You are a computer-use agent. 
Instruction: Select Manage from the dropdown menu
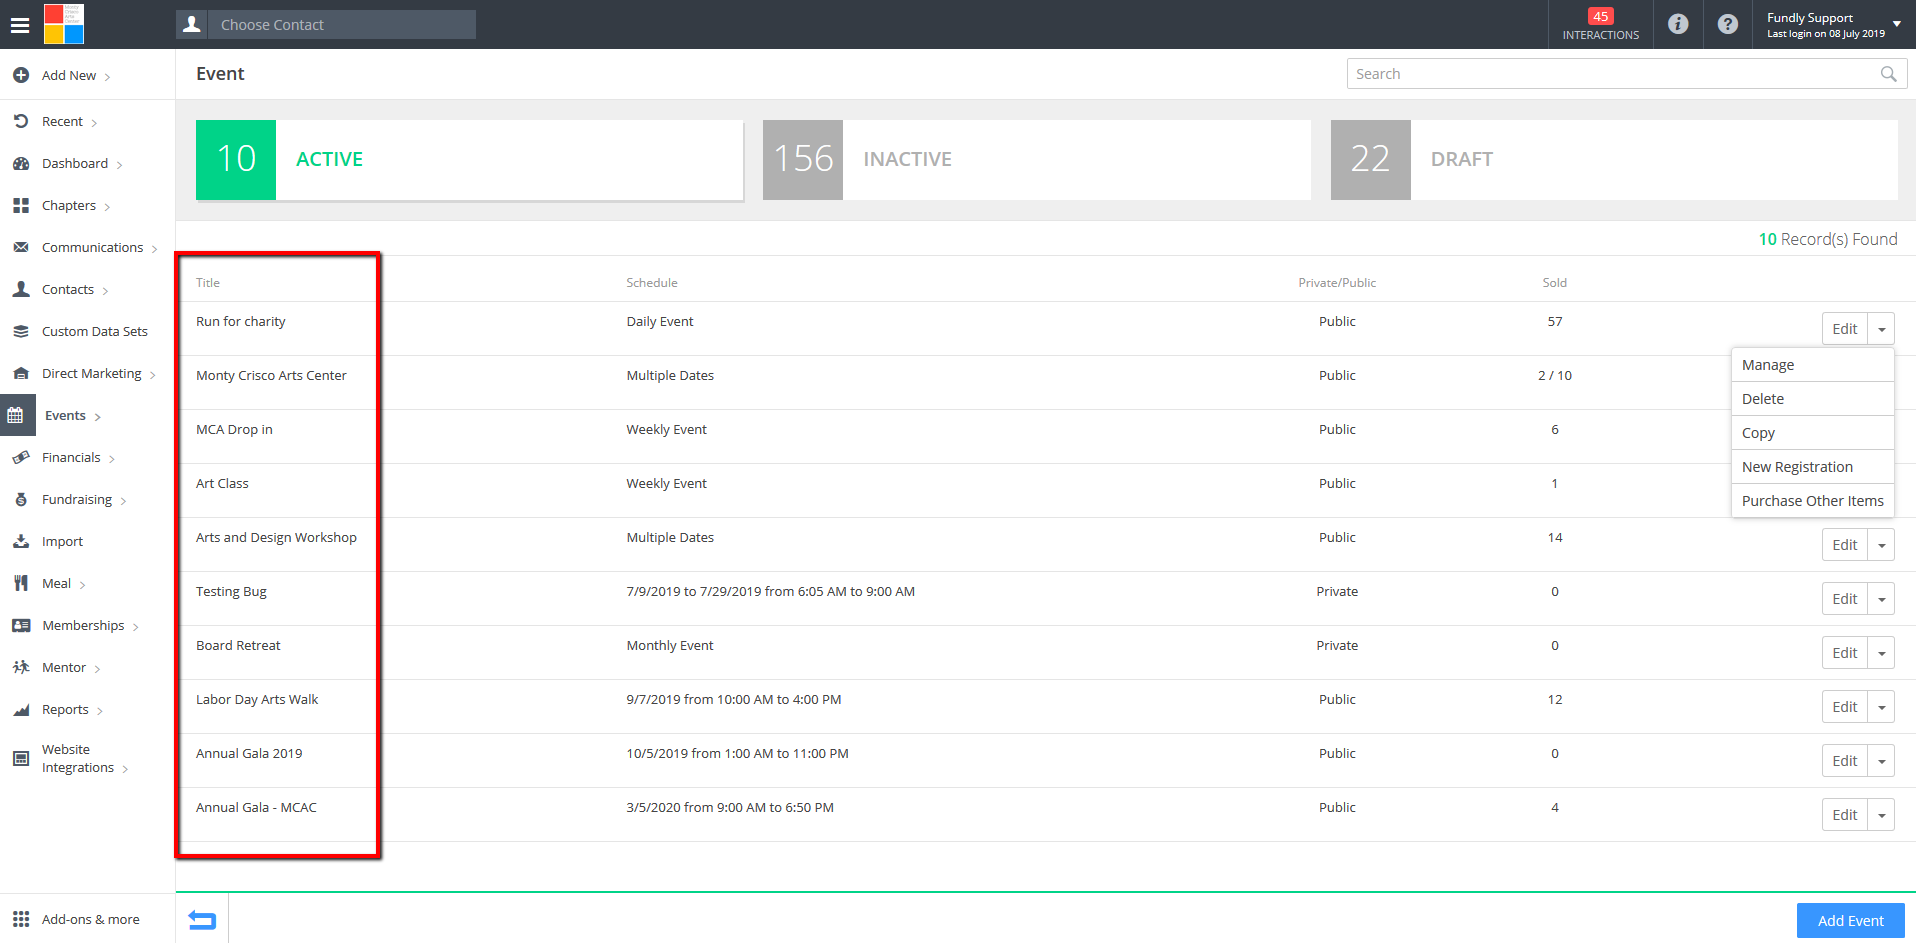point(1812,365)
